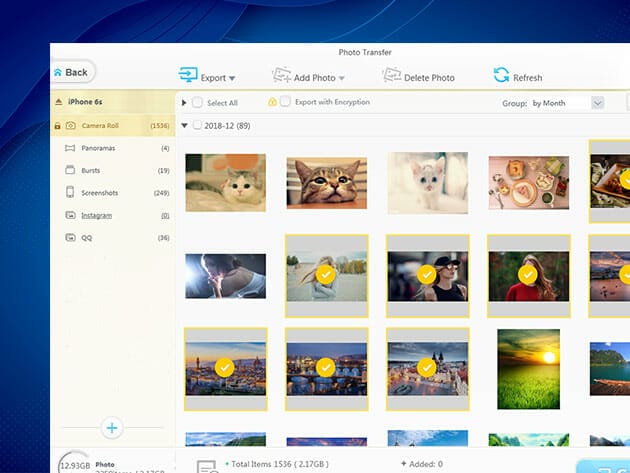Image resolution: width=630 pixels, height=473 pixels.
Task: Click the Delete Photo icon
Action: pyautogui.click(x=388, y=76)
